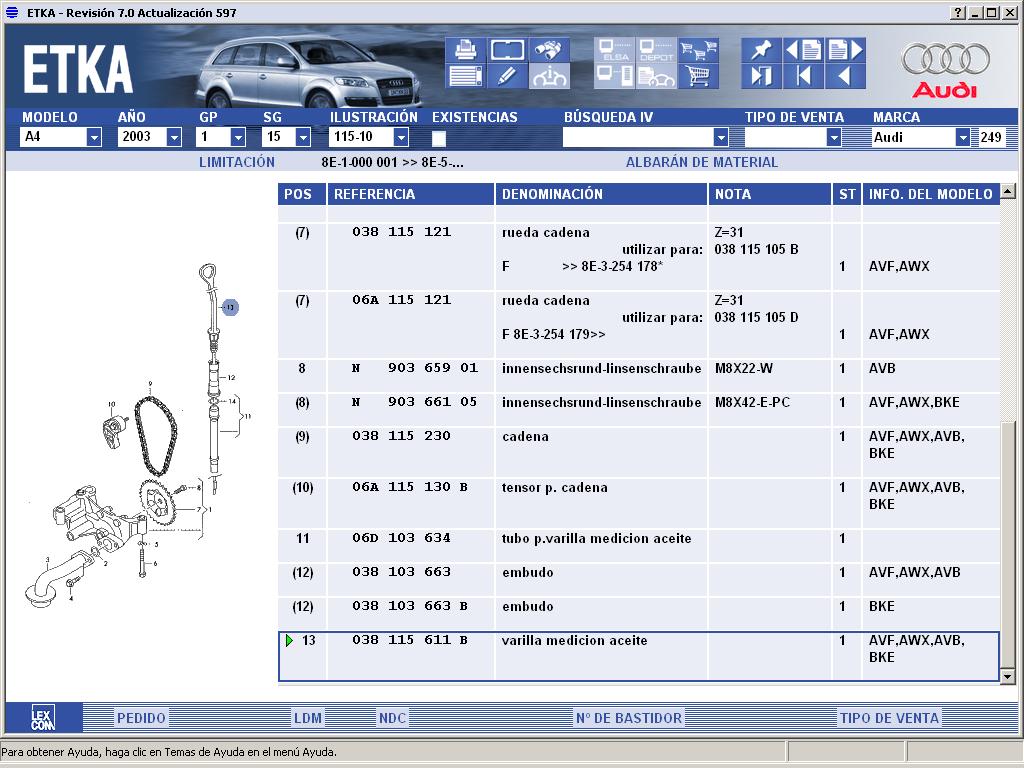
Task: Click the lined list icon below printer
Action: click(466, 76)
